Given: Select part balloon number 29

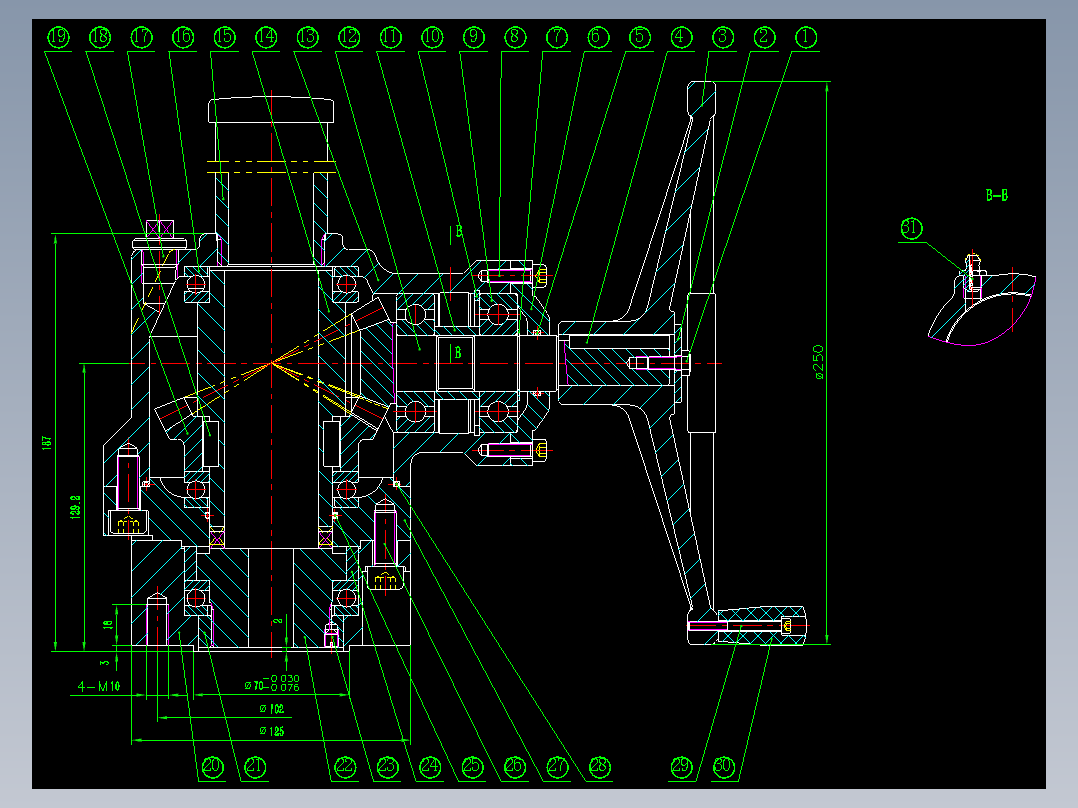Looking at the screenshot, I should 681,767.
